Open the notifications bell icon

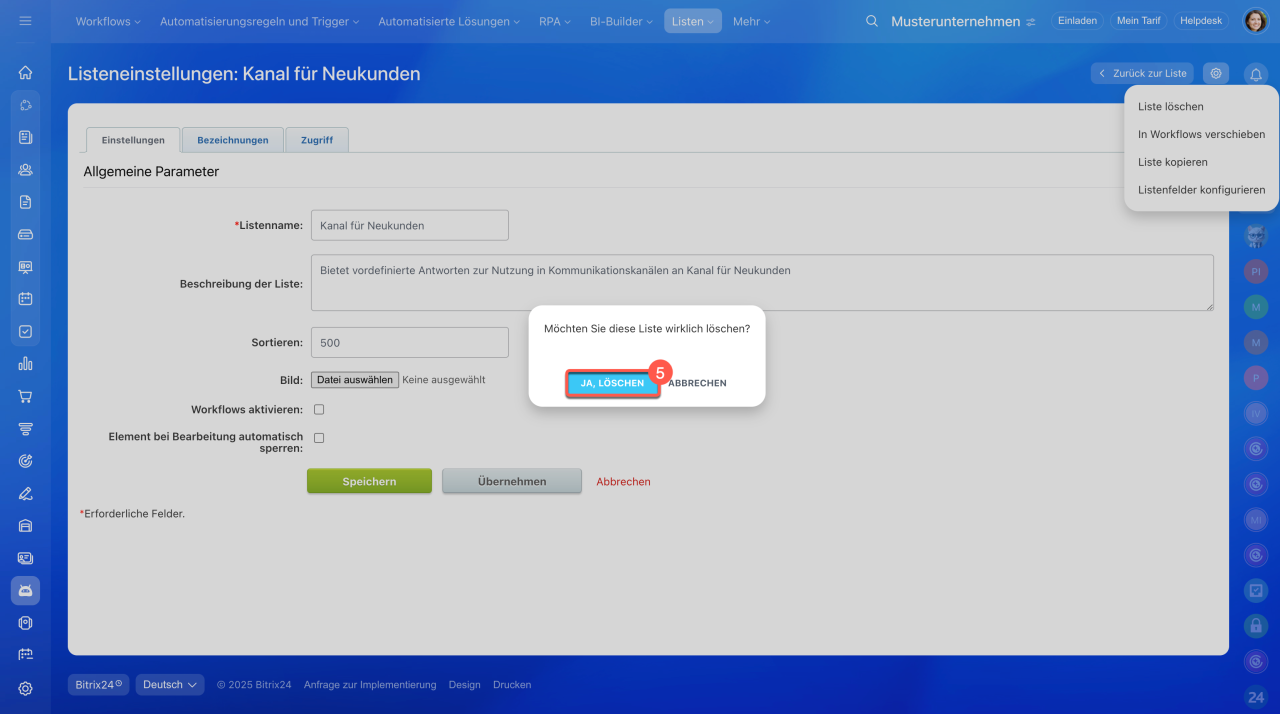click(x=1256, y=74)
